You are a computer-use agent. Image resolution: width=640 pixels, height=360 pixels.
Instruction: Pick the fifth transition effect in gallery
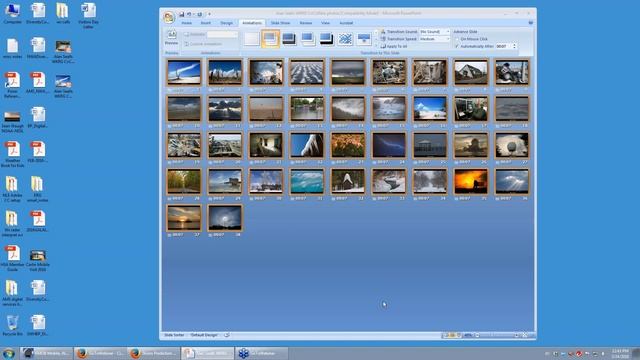pos(327,39)
